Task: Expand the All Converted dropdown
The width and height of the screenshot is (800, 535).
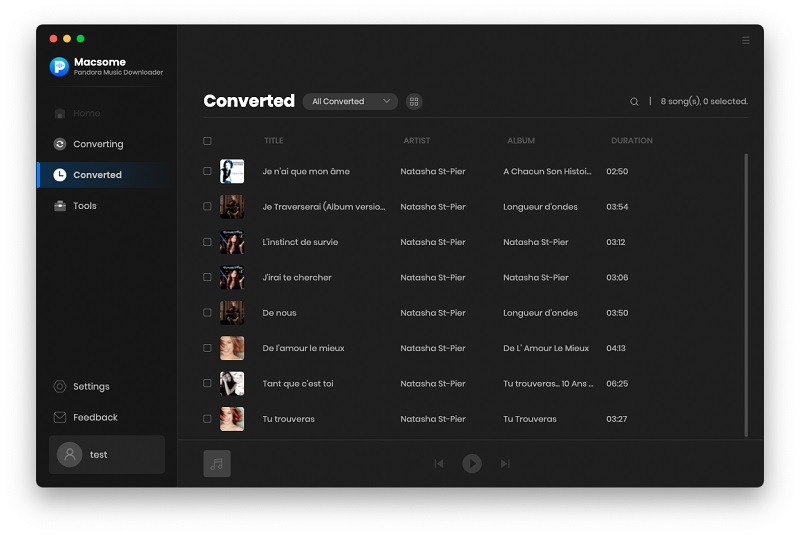Action: point(350,101)
